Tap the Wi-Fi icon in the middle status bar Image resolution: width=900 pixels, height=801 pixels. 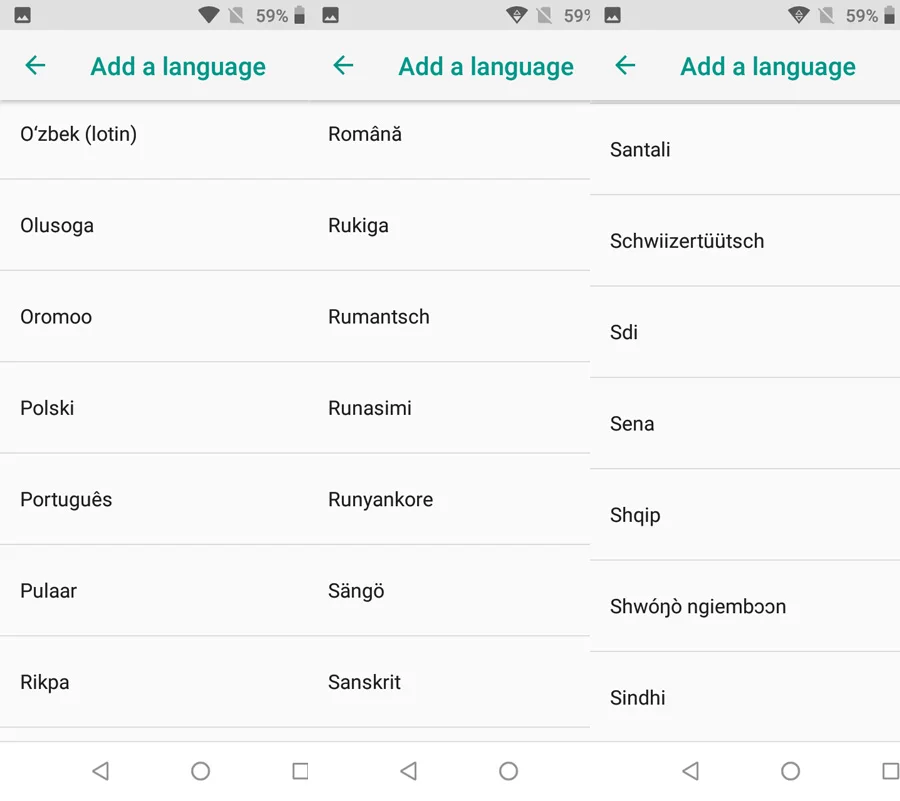pyautogui.click(x=517, y=15)
